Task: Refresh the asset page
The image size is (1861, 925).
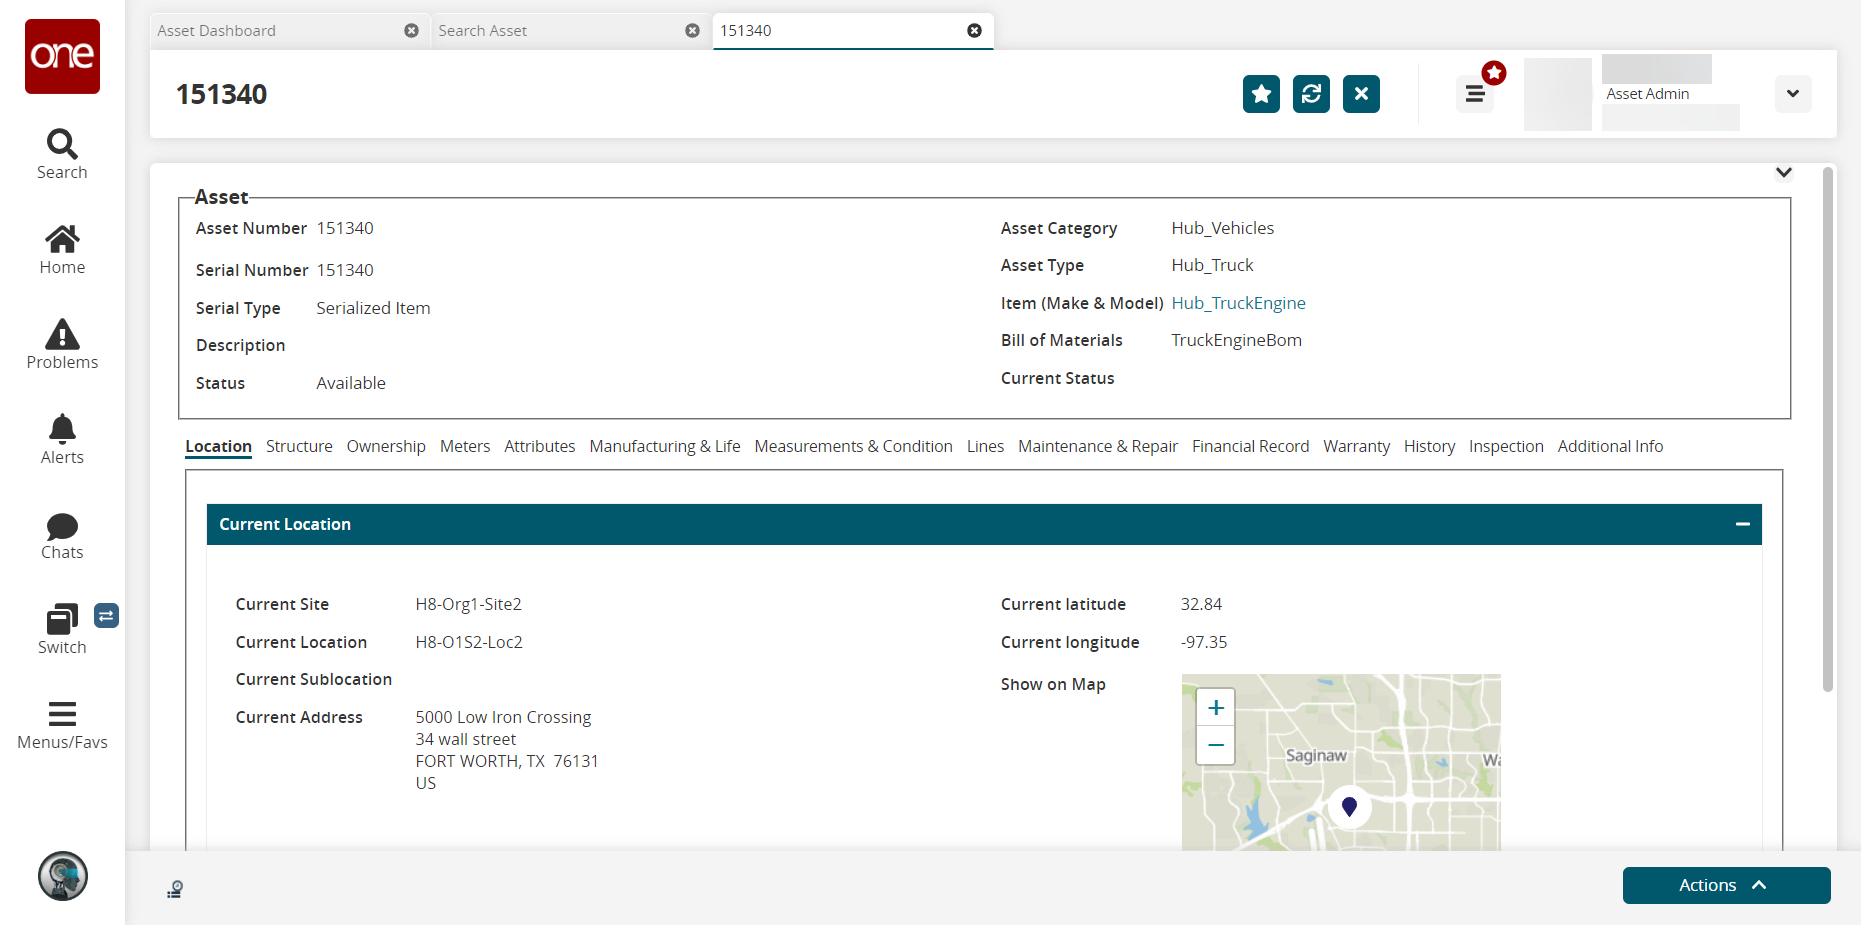Action: coord(1311,94)
